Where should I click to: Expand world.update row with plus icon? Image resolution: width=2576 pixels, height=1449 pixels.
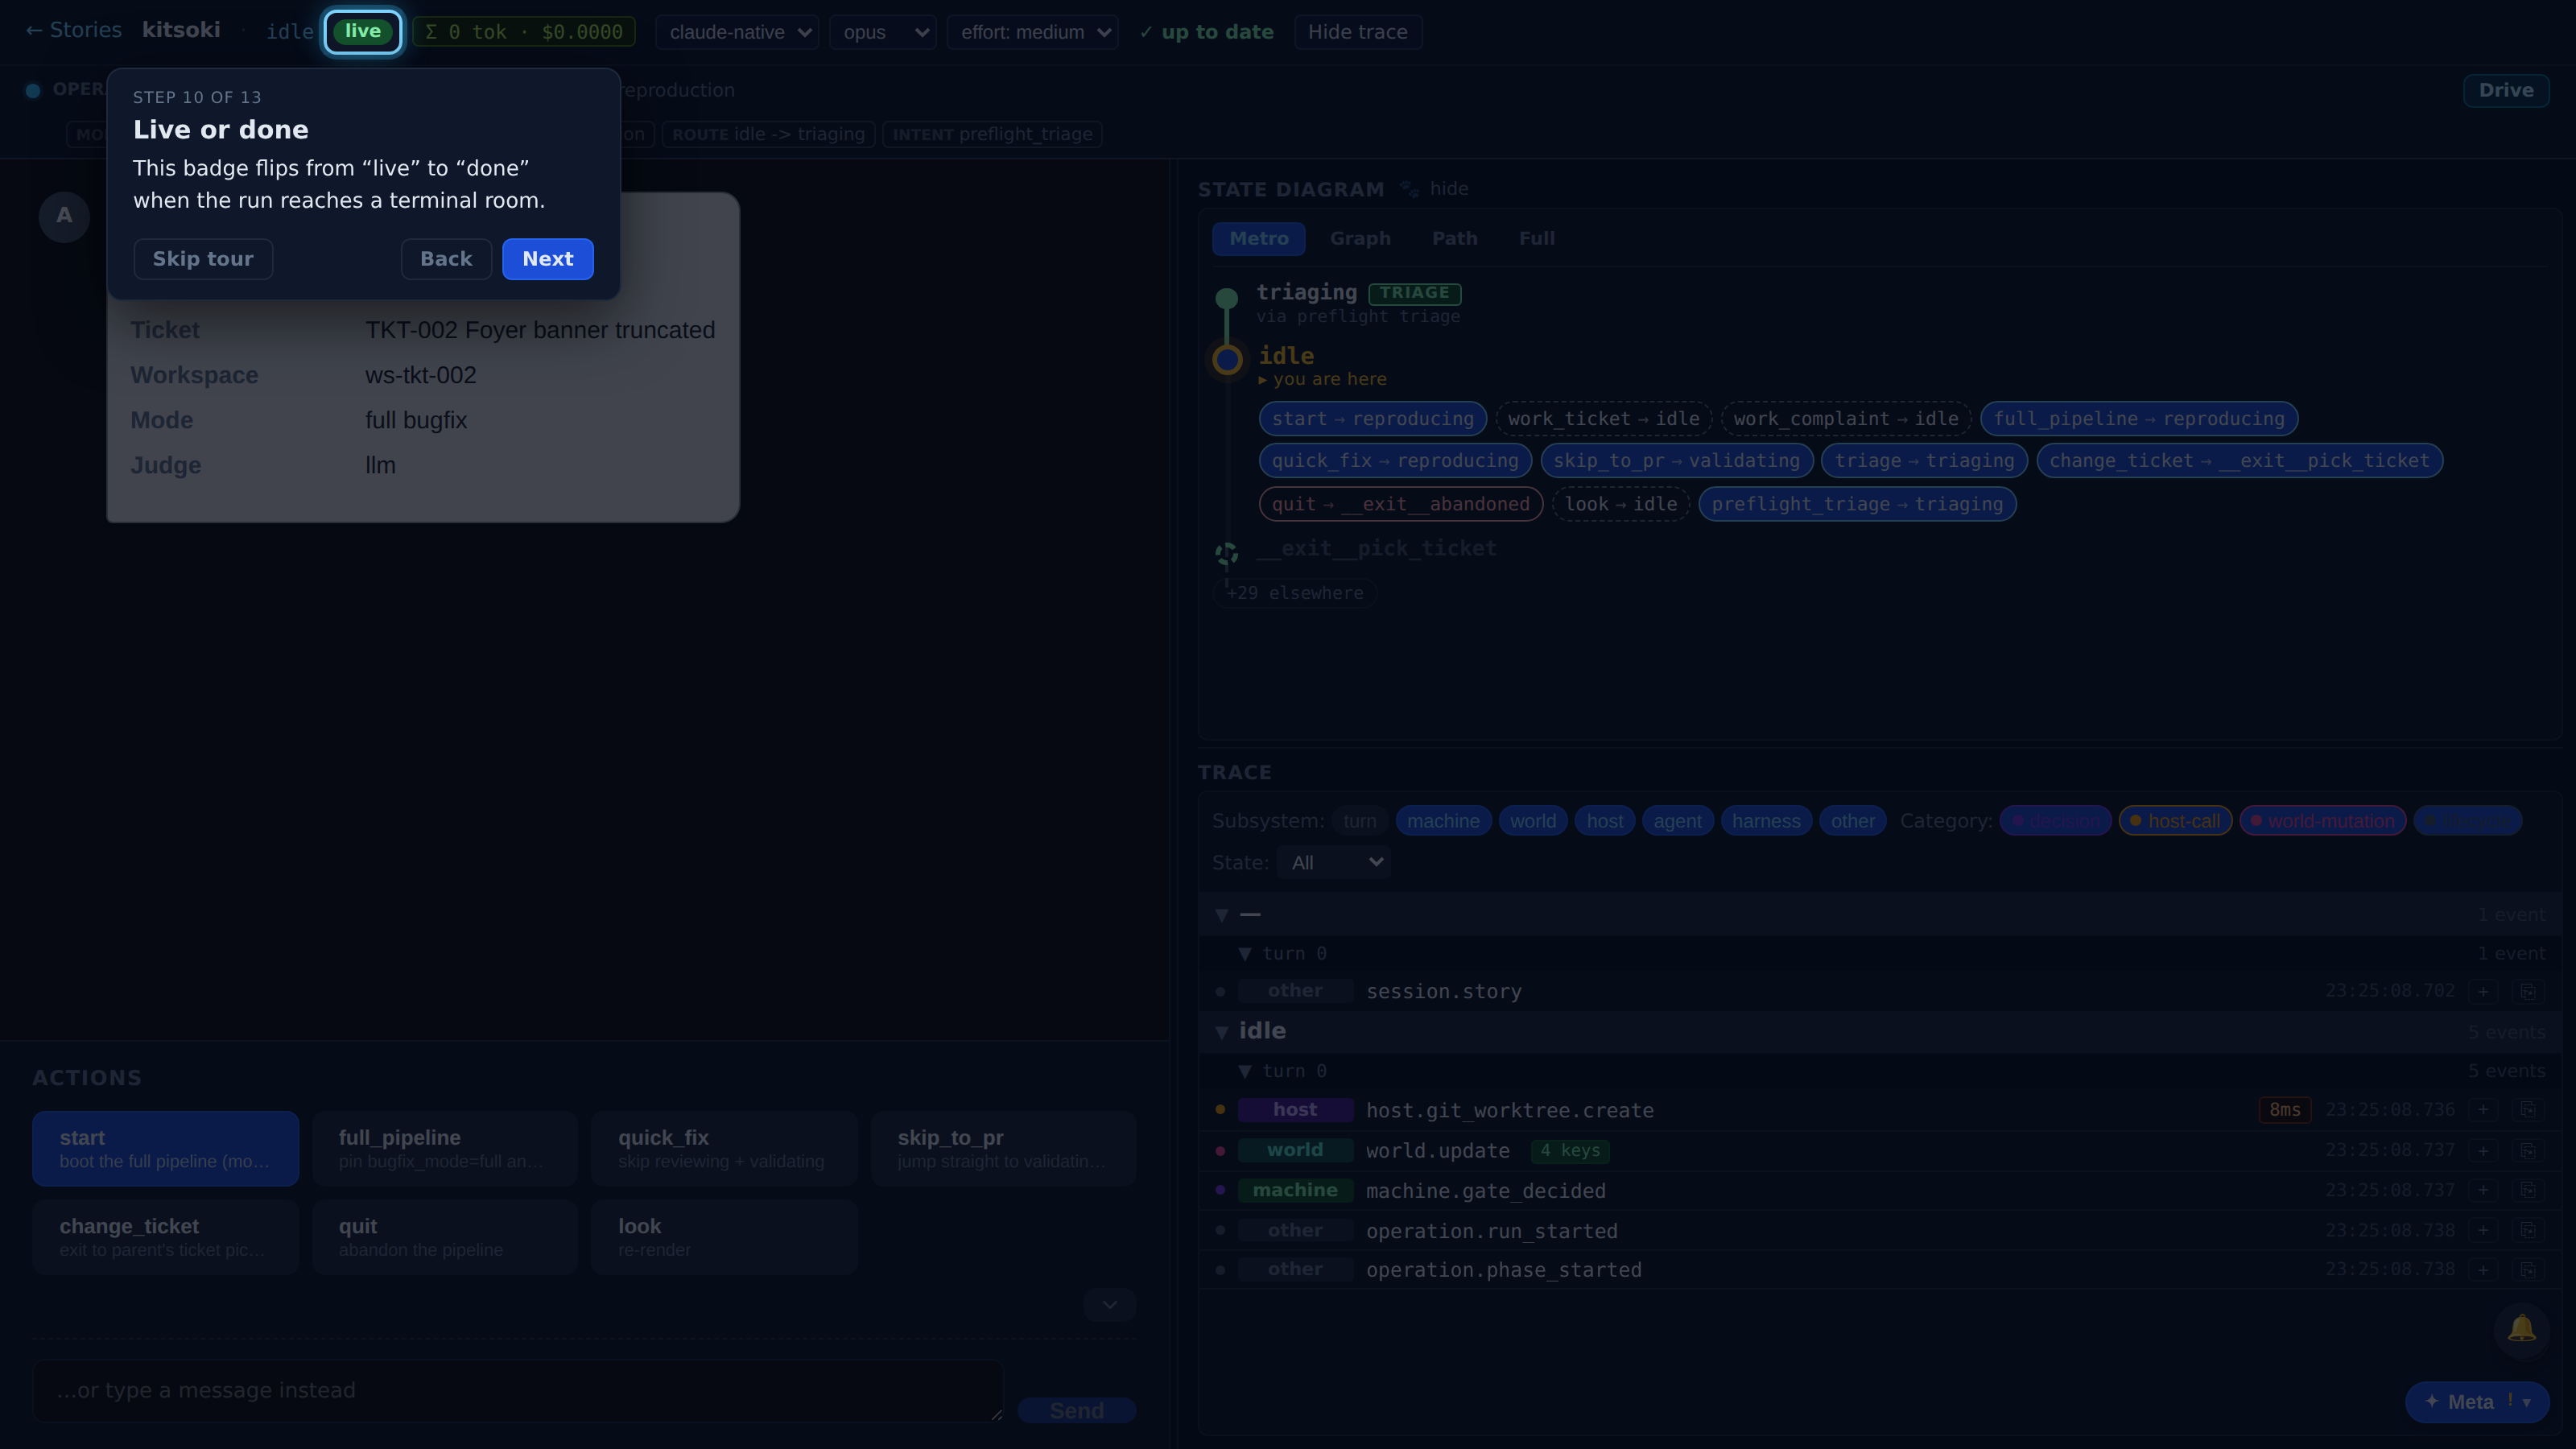tap(2483, 1151)
